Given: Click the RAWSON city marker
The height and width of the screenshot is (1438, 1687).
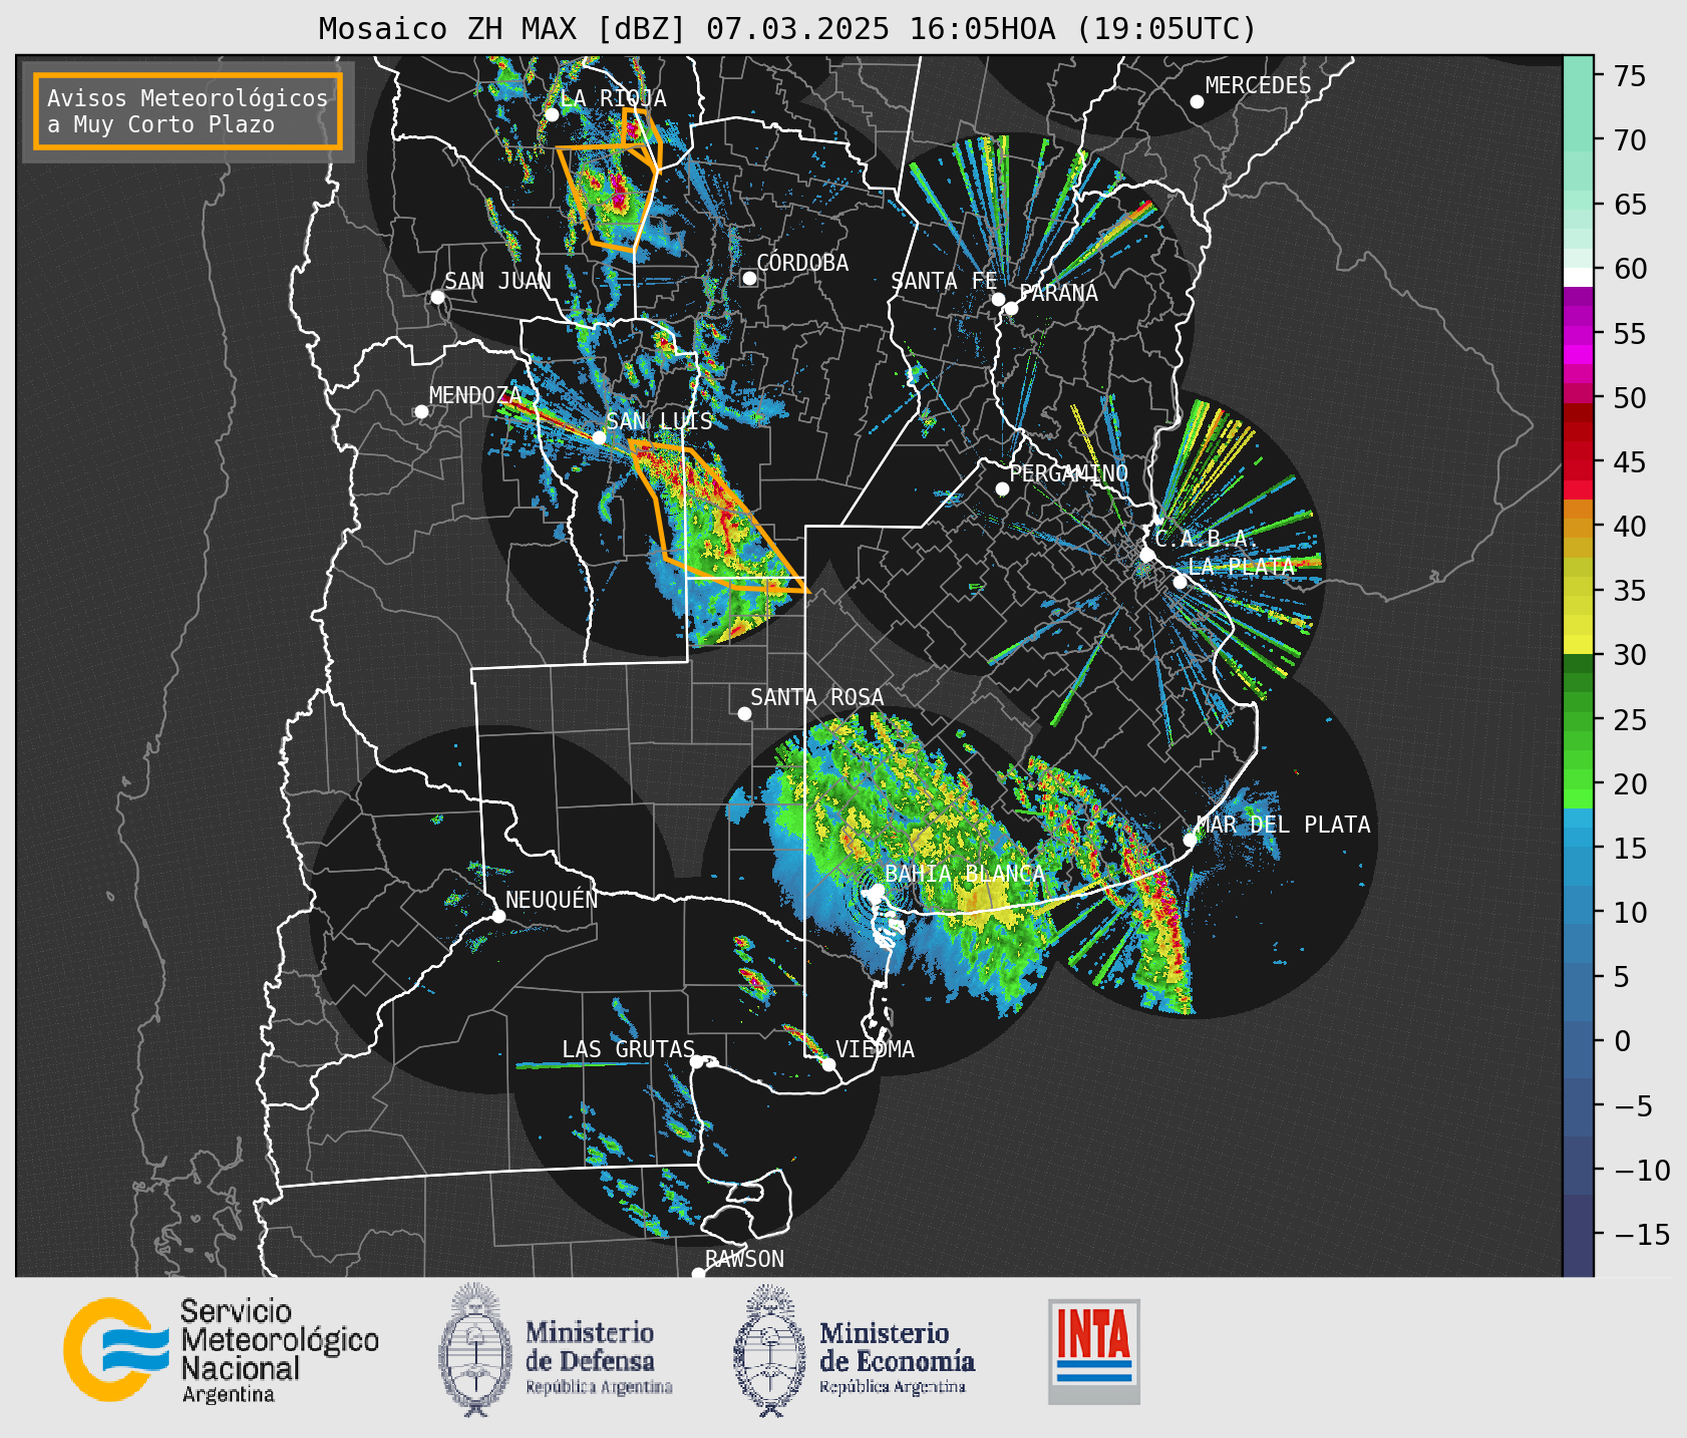Looking at the screenshot, I should coord(698,1274).
